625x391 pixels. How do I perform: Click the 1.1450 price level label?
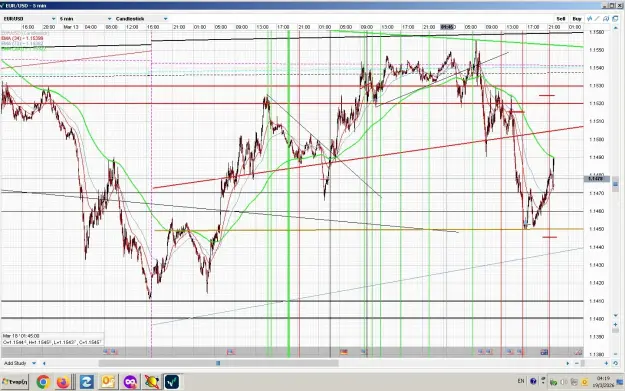[x=596, y=229]
